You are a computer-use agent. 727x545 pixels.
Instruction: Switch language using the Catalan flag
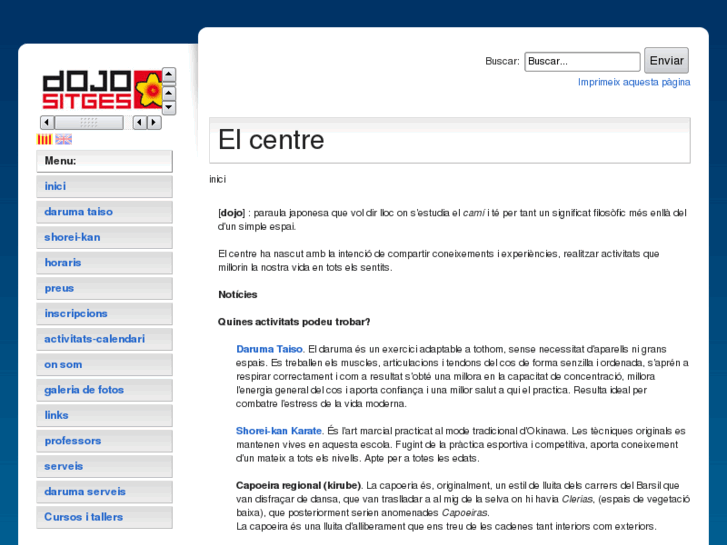pos(44,139)
